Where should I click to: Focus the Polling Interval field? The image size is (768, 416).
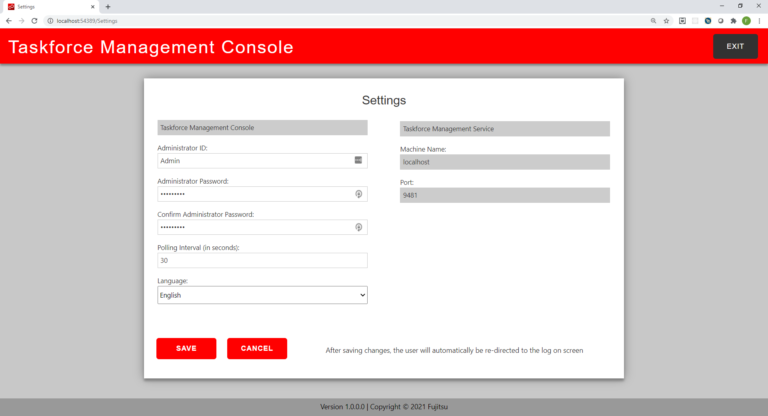[x=262, y=261]
